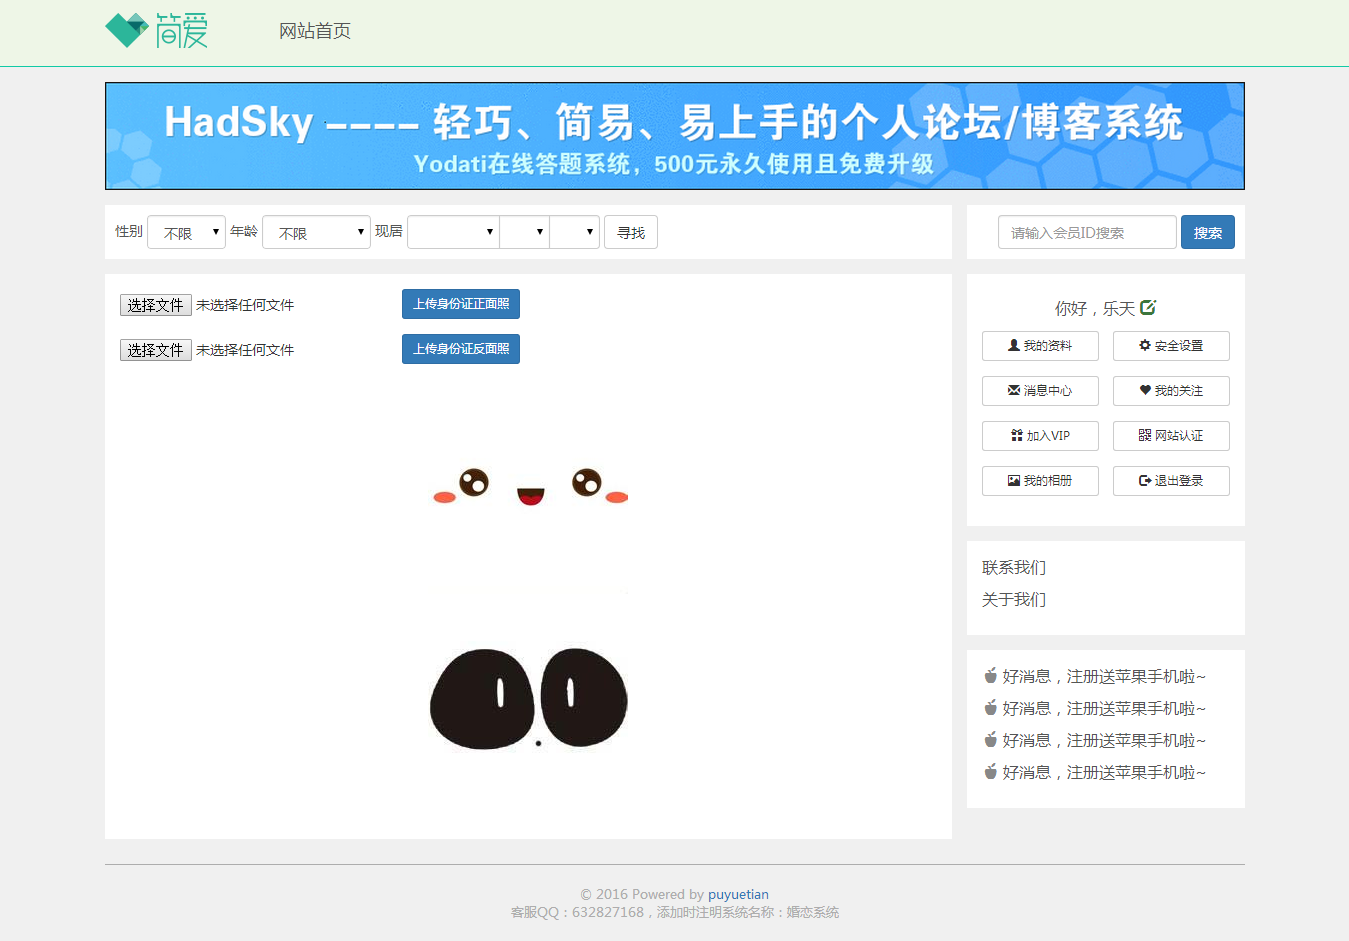Open 我的关注 heart button
The height and width of the screenshot is (941, 1349).
tap(1171, 391)
